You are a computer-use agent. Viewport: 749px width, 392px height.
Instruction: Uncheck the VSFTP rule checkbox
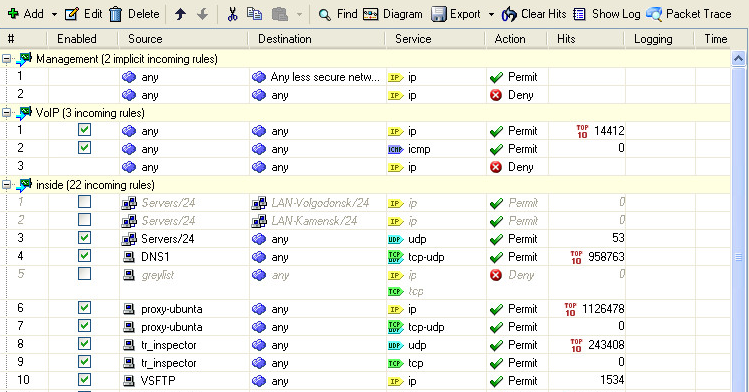pyautogui.click(x=85, y=380)
